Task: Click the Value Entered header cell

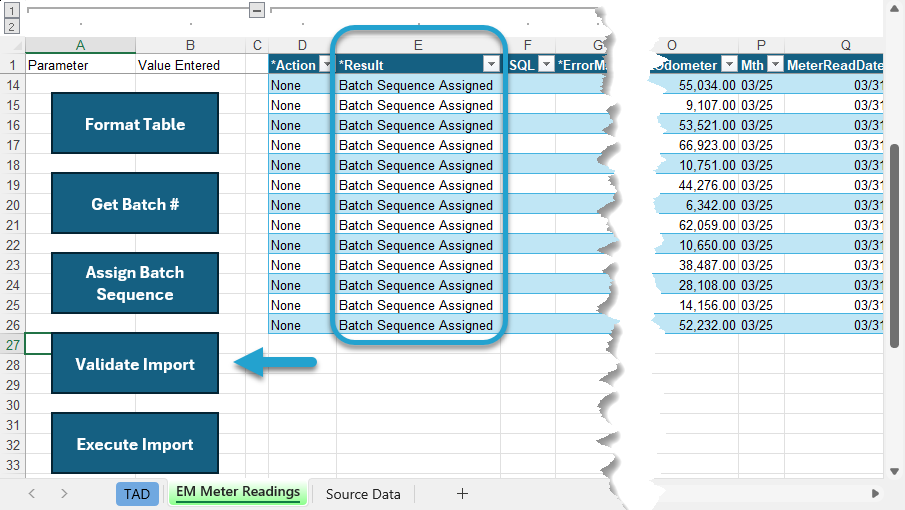Action: pyautogui.click(x=190, y=65)
